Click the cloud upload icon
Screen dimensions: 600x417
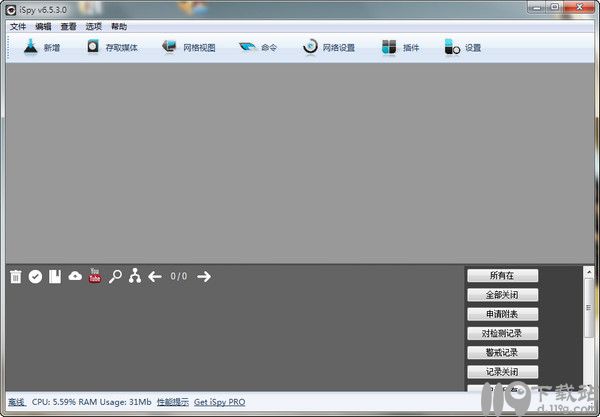pyautogui.click(x=75, y=276)
